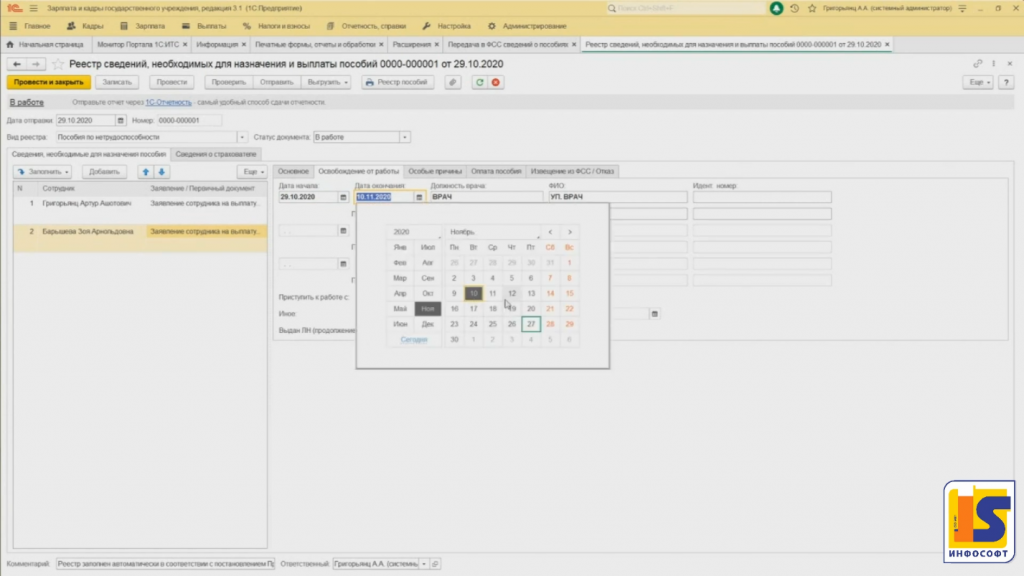Viewport: 1024px width, 576px height.
Task: Open the Выгрузить dropdown button
Action: tap(328, 83)
